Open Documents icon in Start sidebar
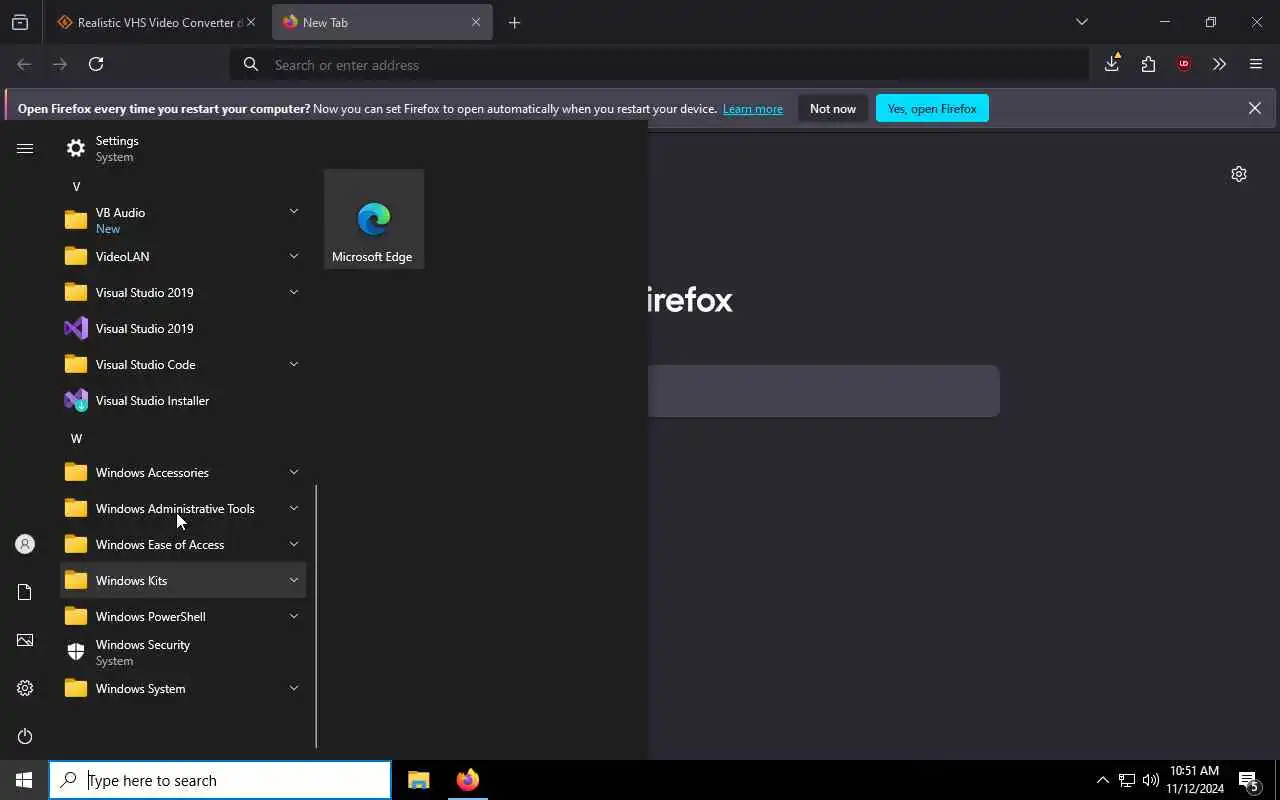Viewport: 1280px width, 800px height. coord(25,592)
